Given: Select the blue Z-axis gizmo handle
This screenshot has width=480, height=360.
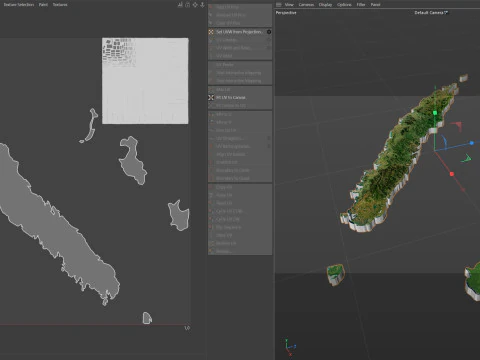Looking at the screenshot, I should (471, 143).
